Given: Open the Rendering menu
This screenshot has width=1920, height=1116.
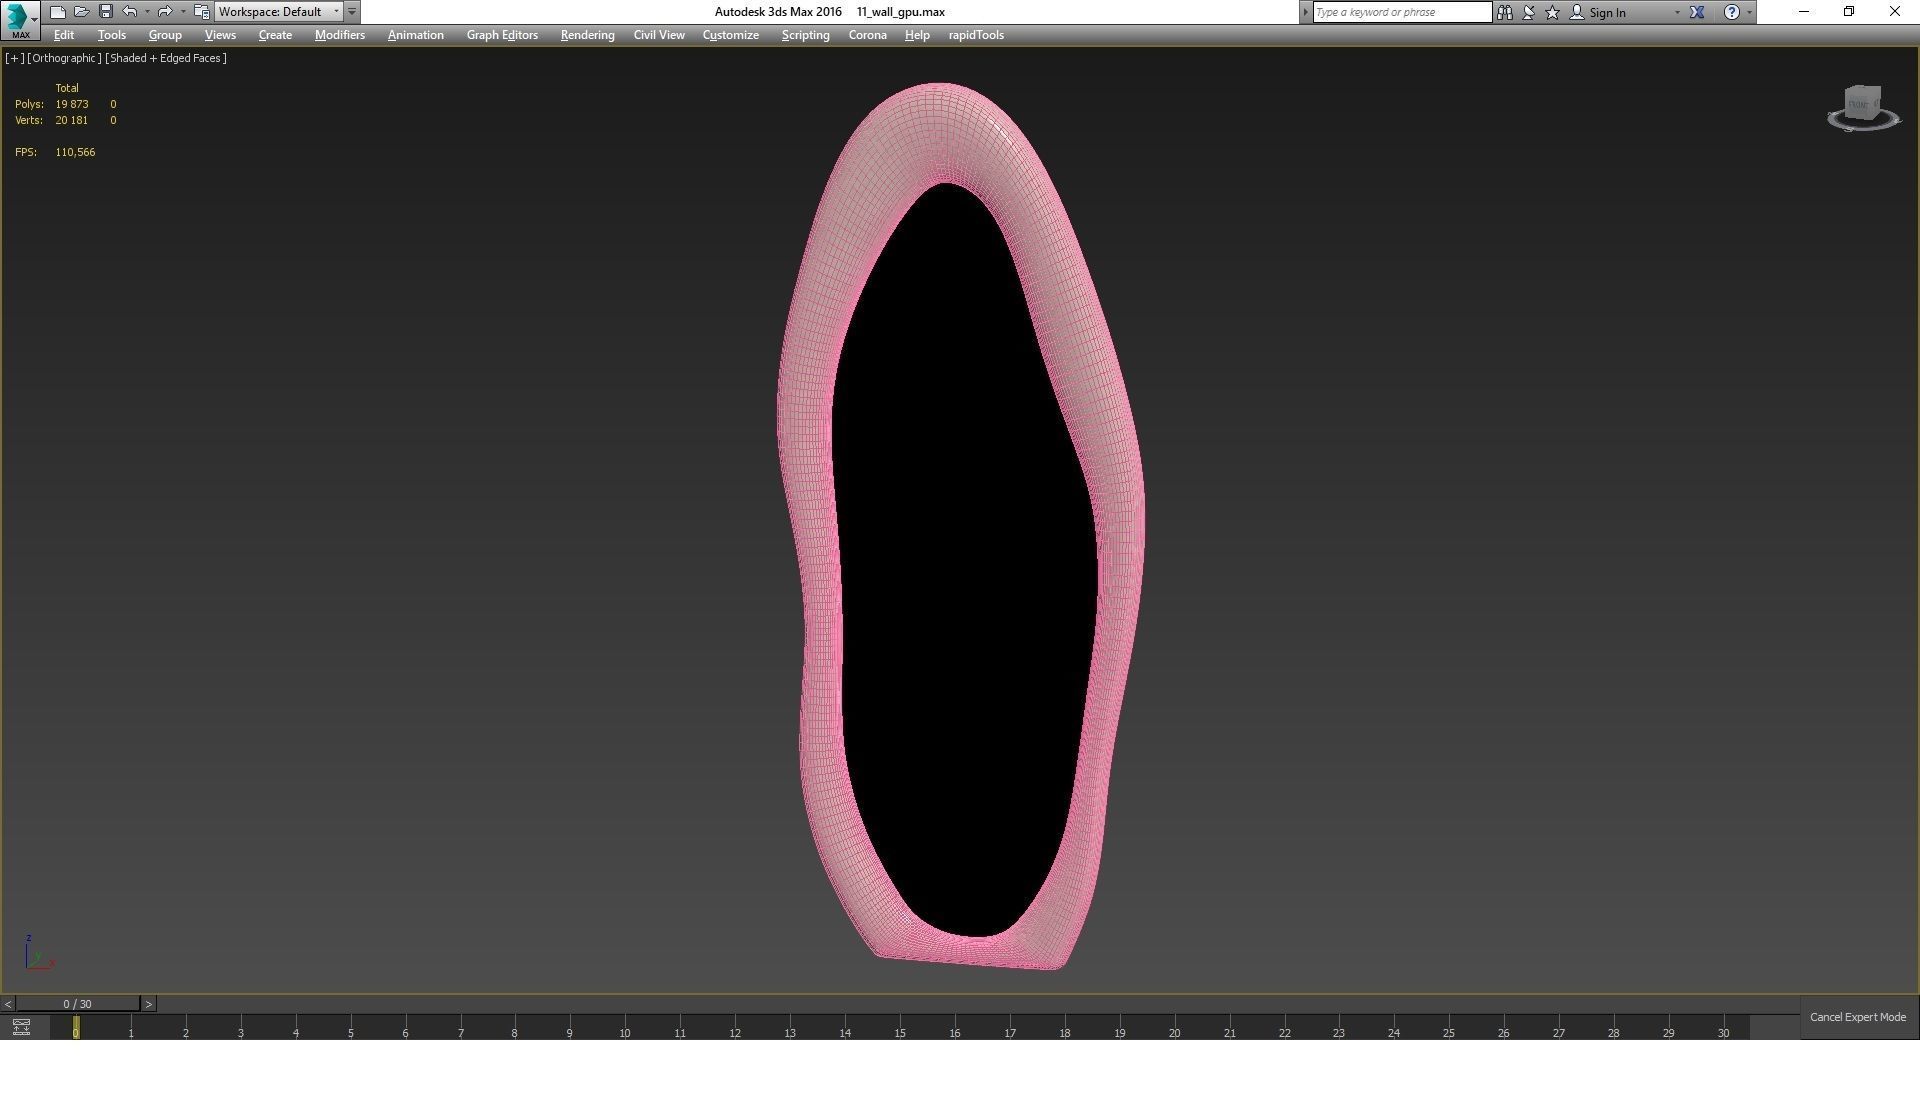Looking at the screenshot, I should coord(587,35).
